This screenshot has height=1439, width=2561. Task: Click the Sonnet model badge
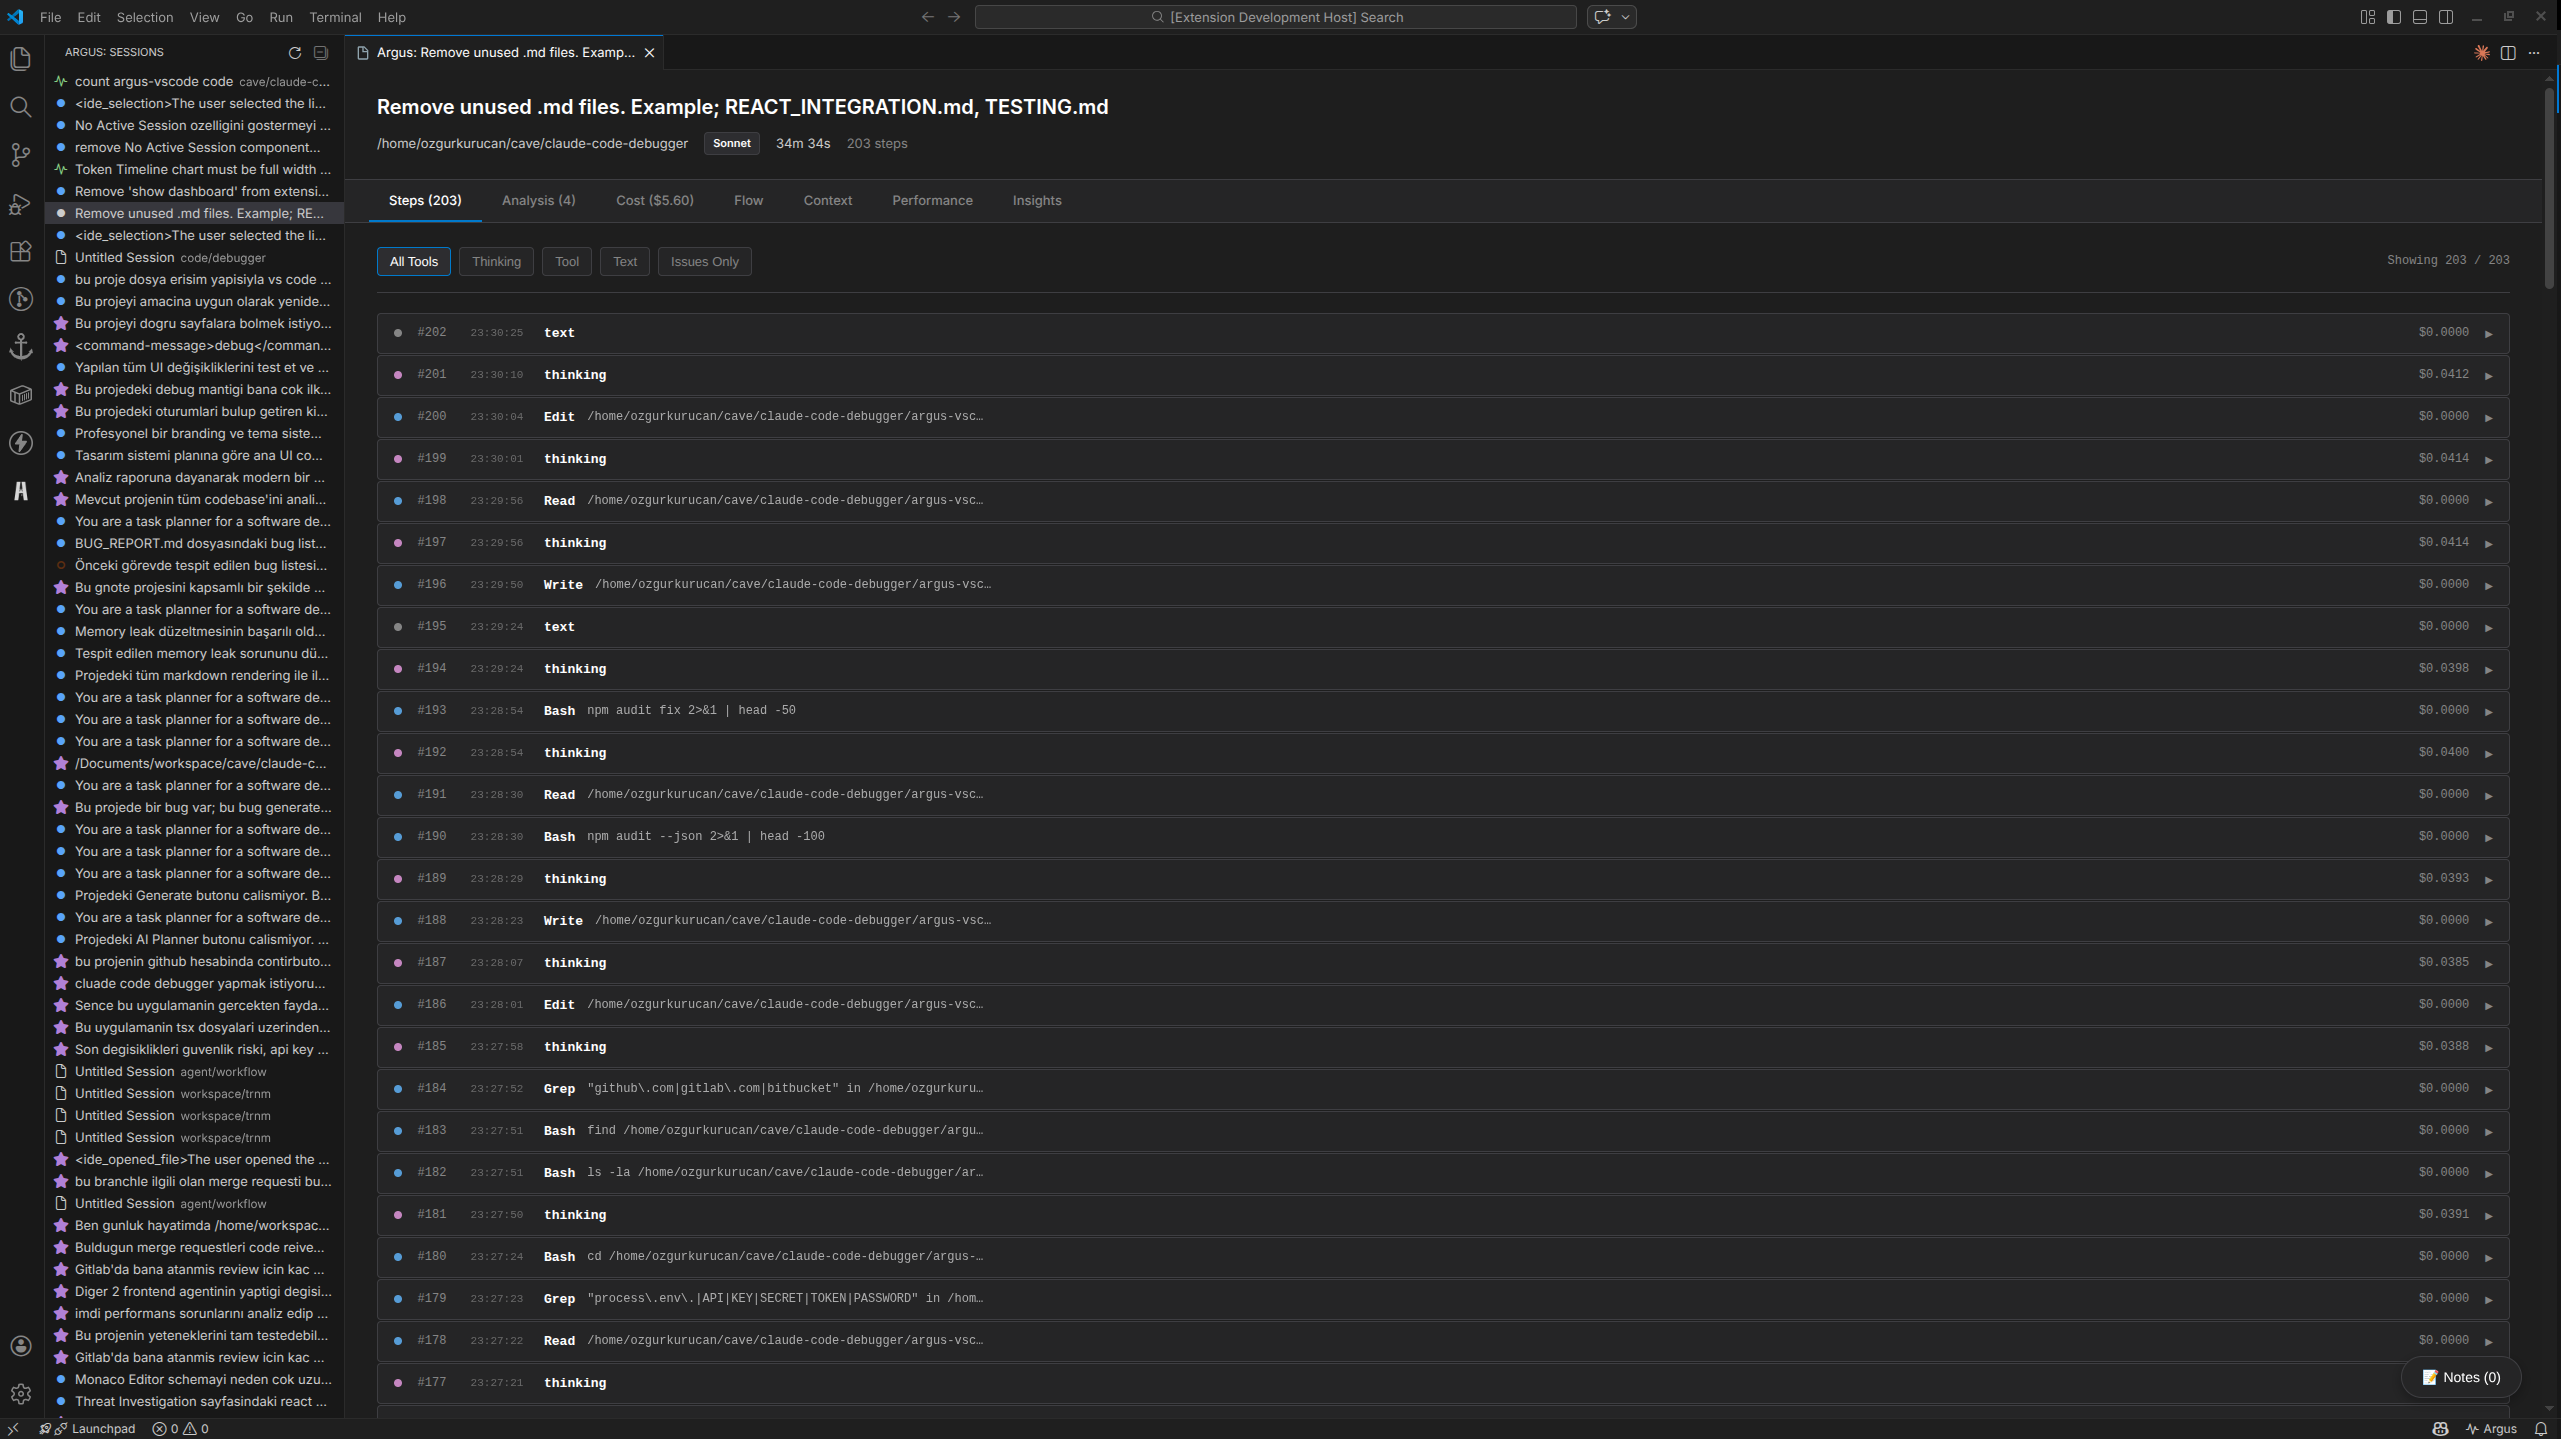tap(731, 143)
